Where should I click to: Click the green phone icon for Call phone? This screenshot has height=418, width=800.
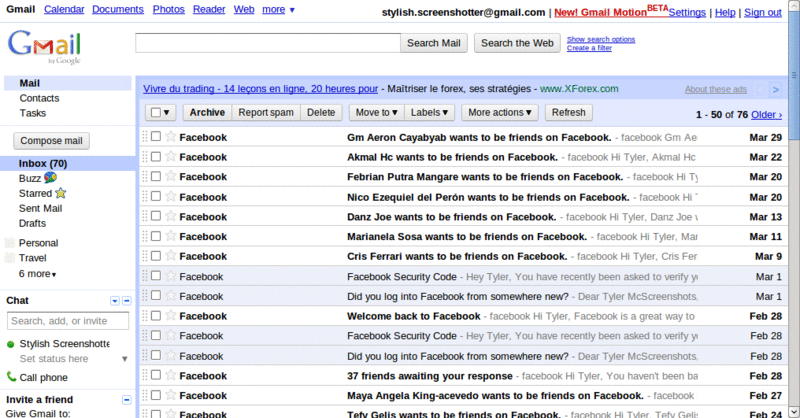pyautogui.click(x=11, y=377)
